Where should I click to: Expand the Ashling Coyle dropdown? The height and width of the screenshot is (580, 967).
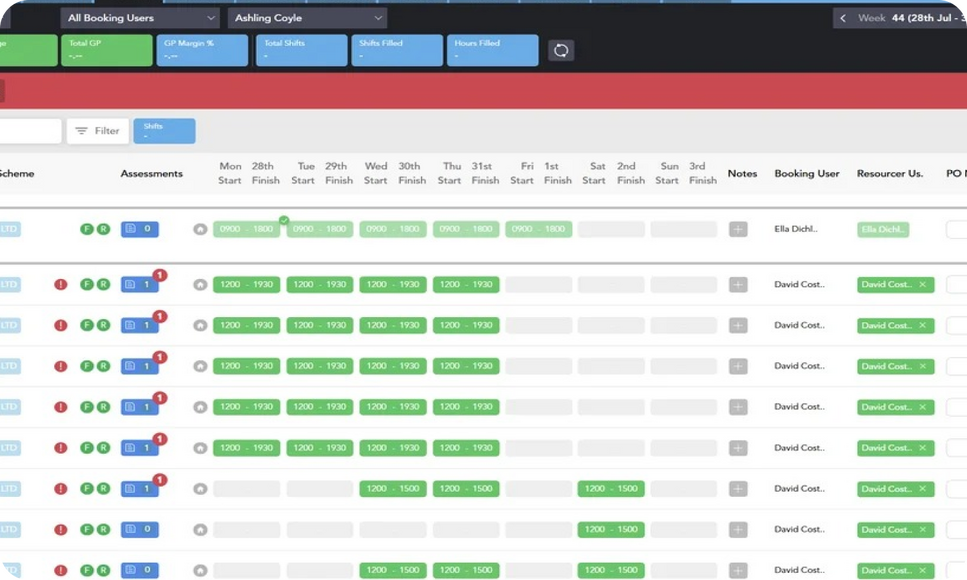click(x=307, y=18)
